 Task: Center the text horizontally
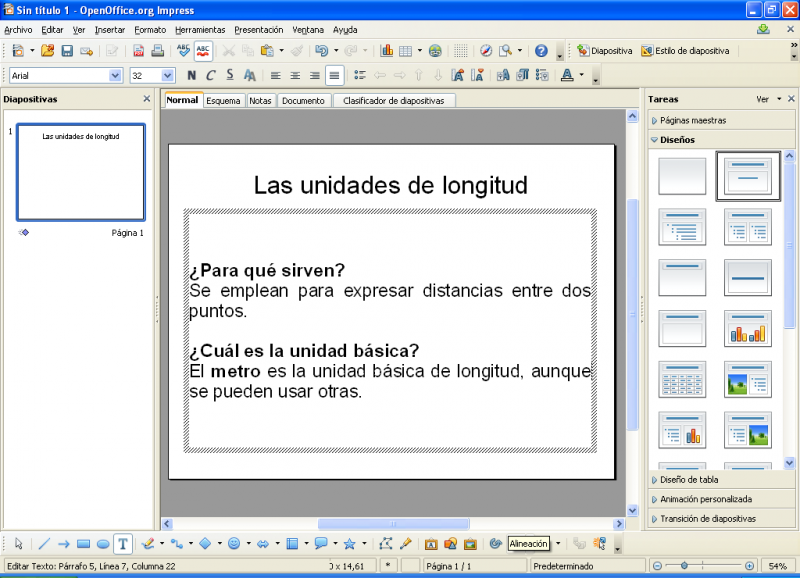(295, 76)
